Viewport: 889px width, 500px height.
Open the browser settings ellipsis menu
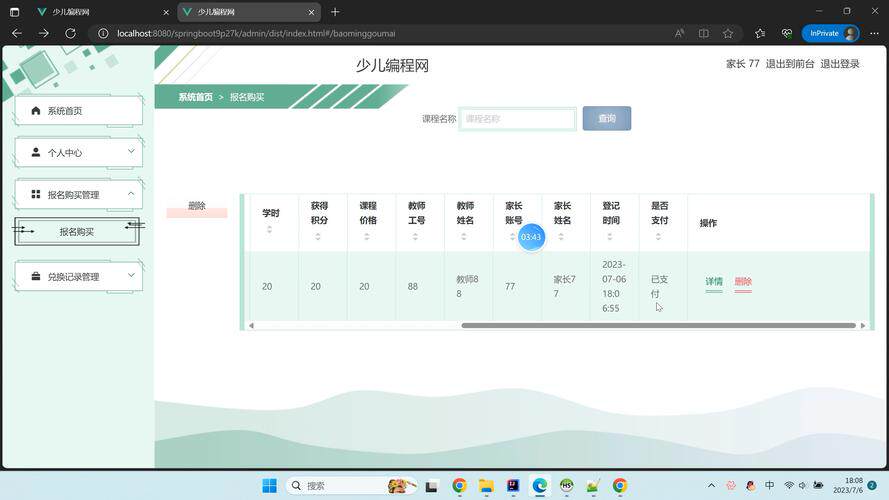point(874,33)
